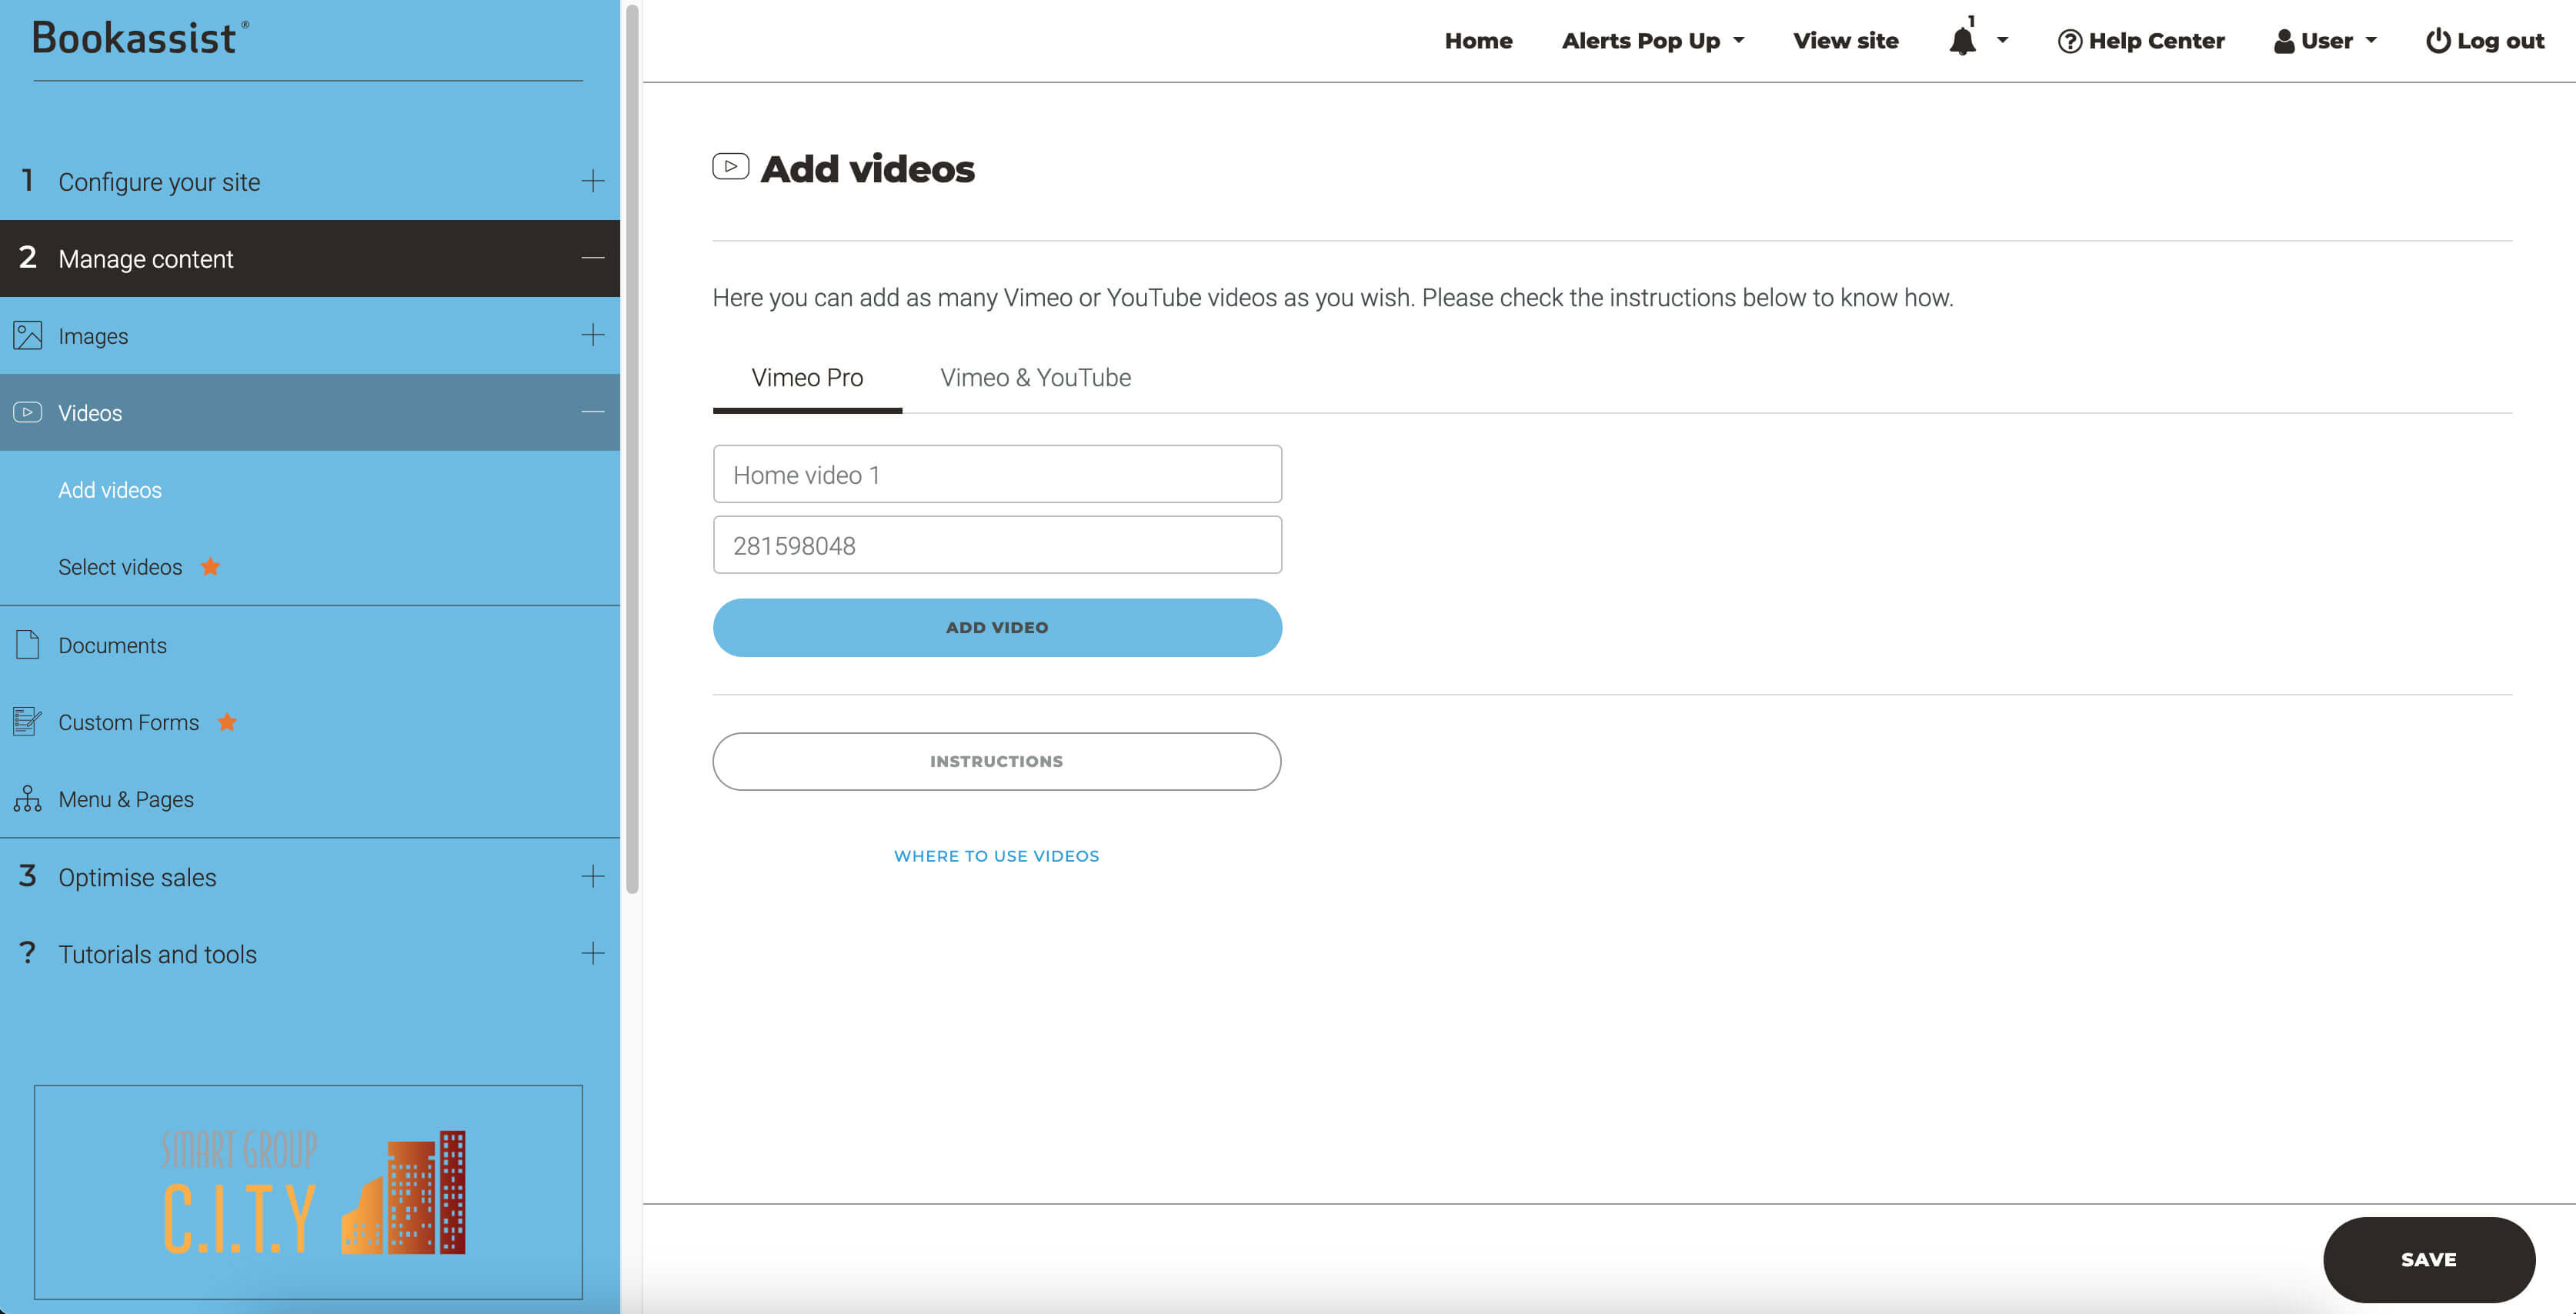Open the User account dropdown
The image size is (2576, 1314).
click(x=2325, y=41)
